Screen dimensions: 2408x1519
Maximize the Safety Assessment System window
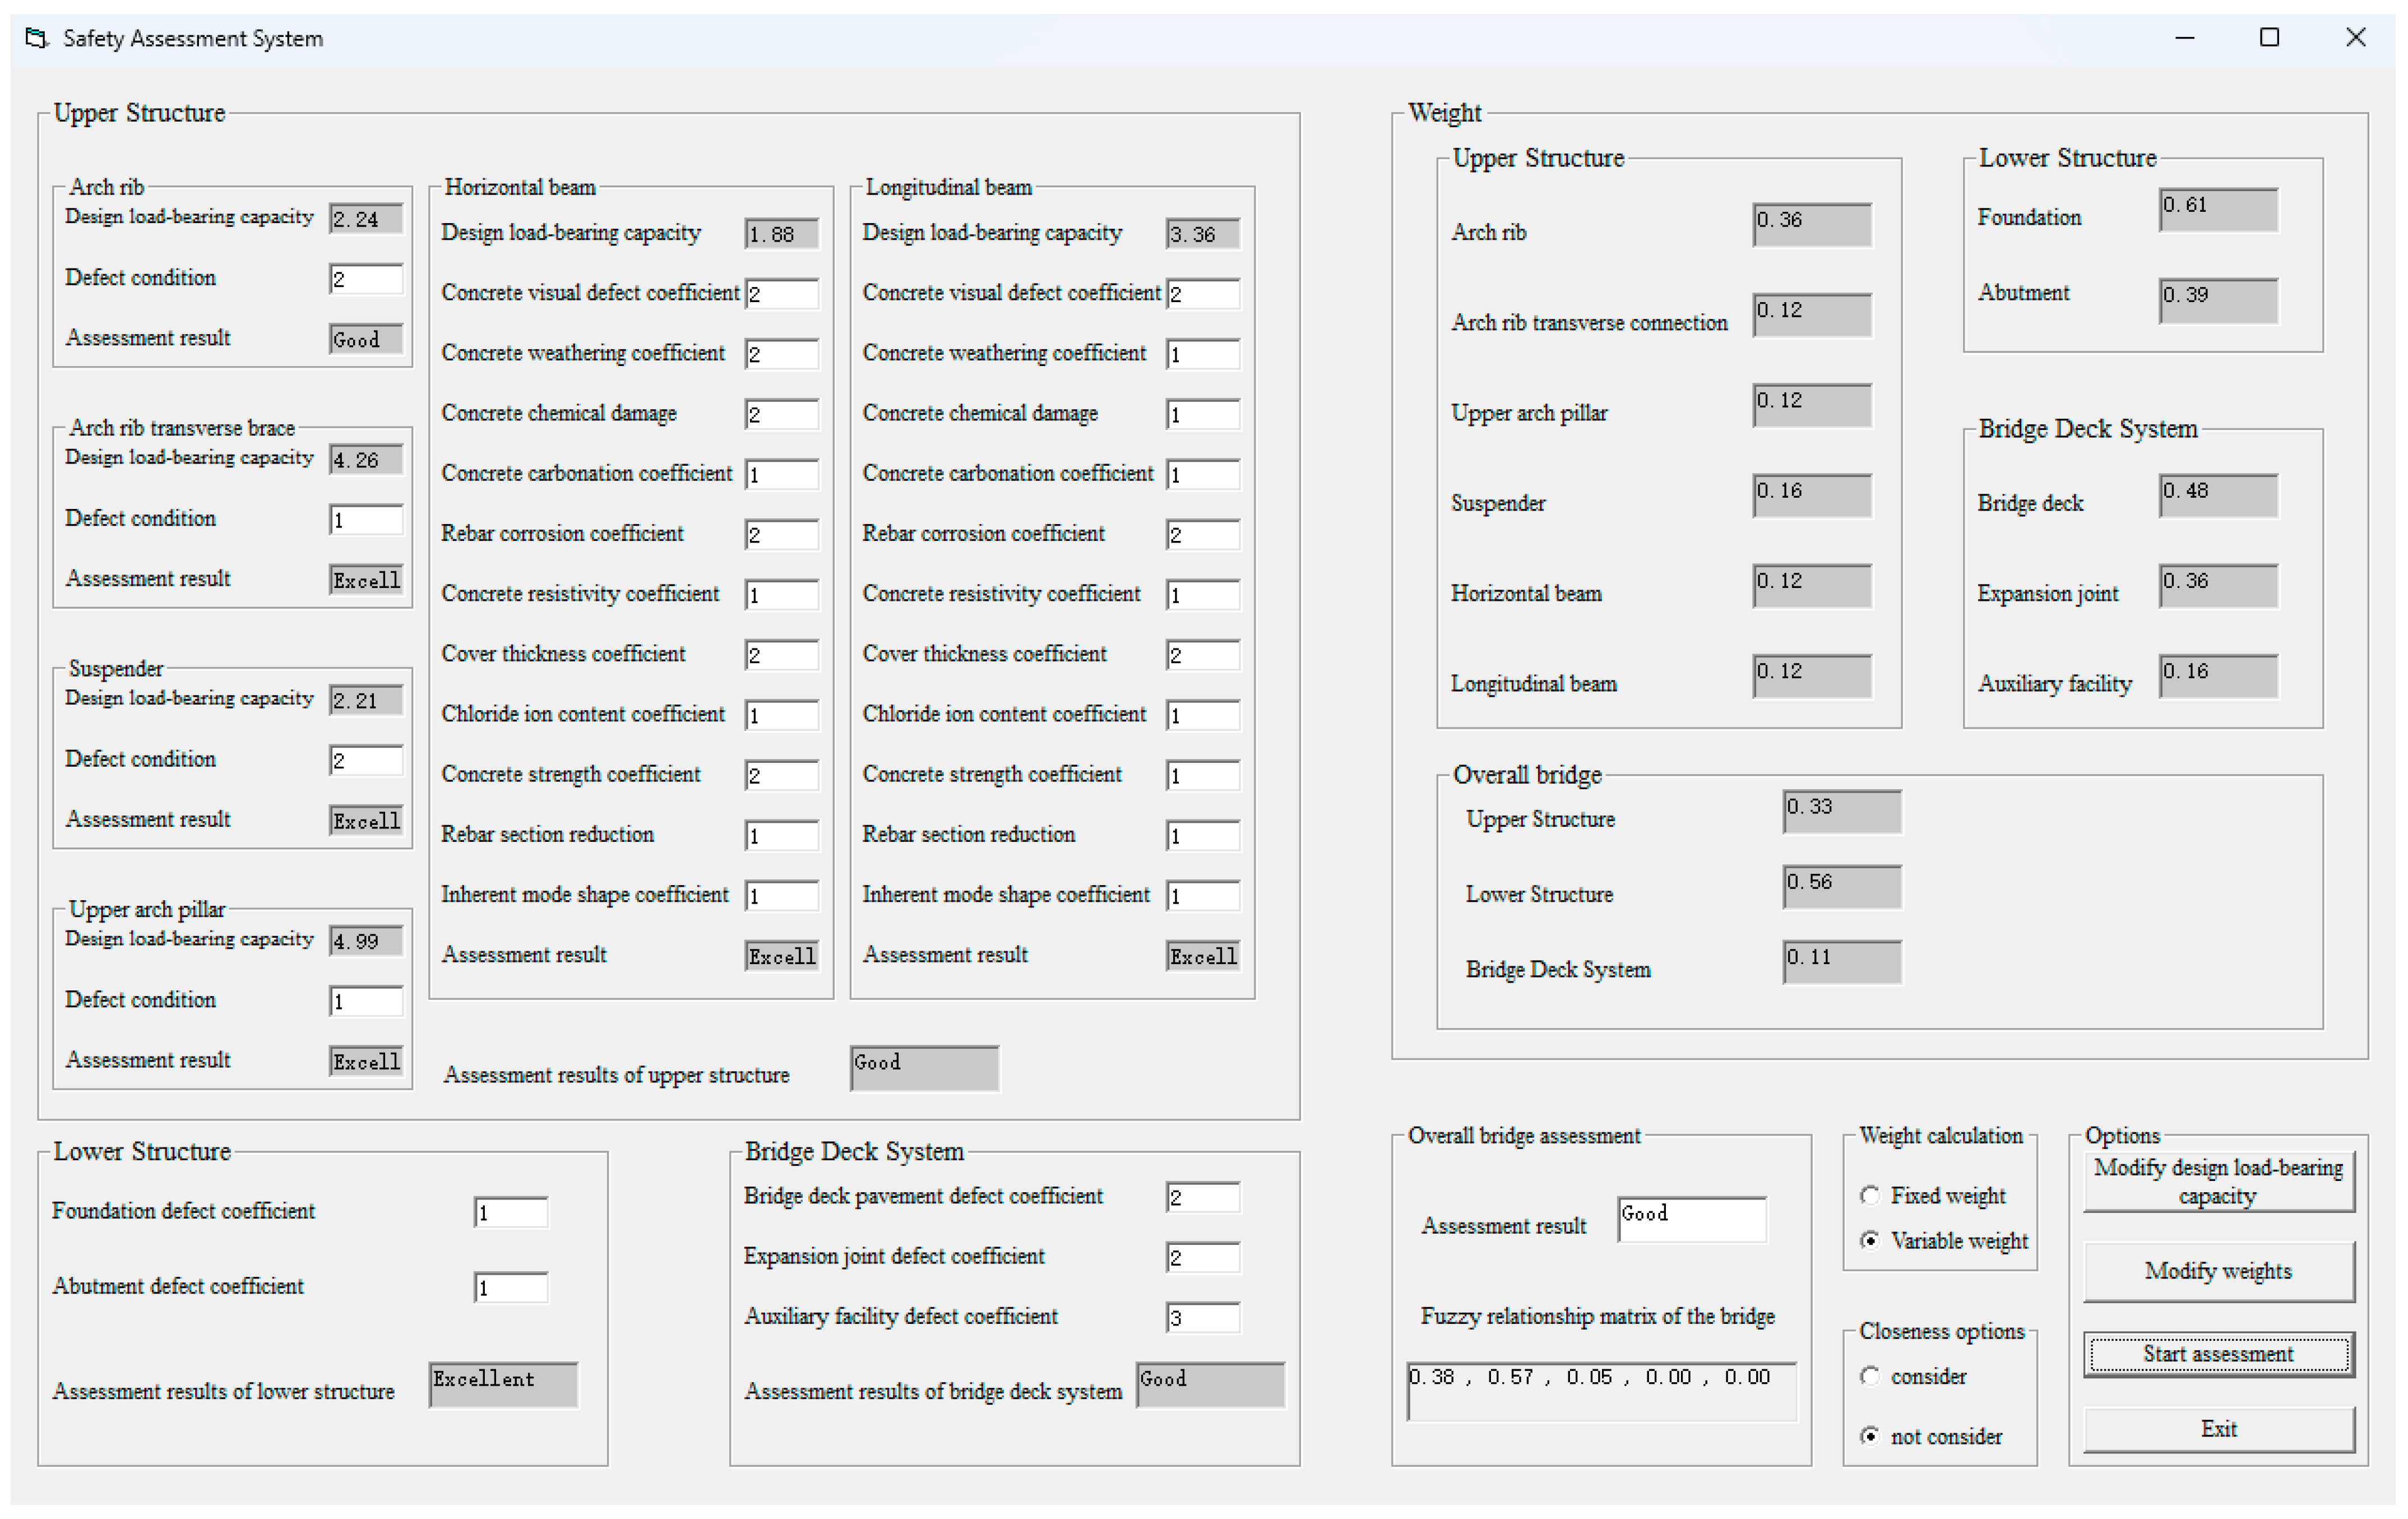click(2269, 38)
